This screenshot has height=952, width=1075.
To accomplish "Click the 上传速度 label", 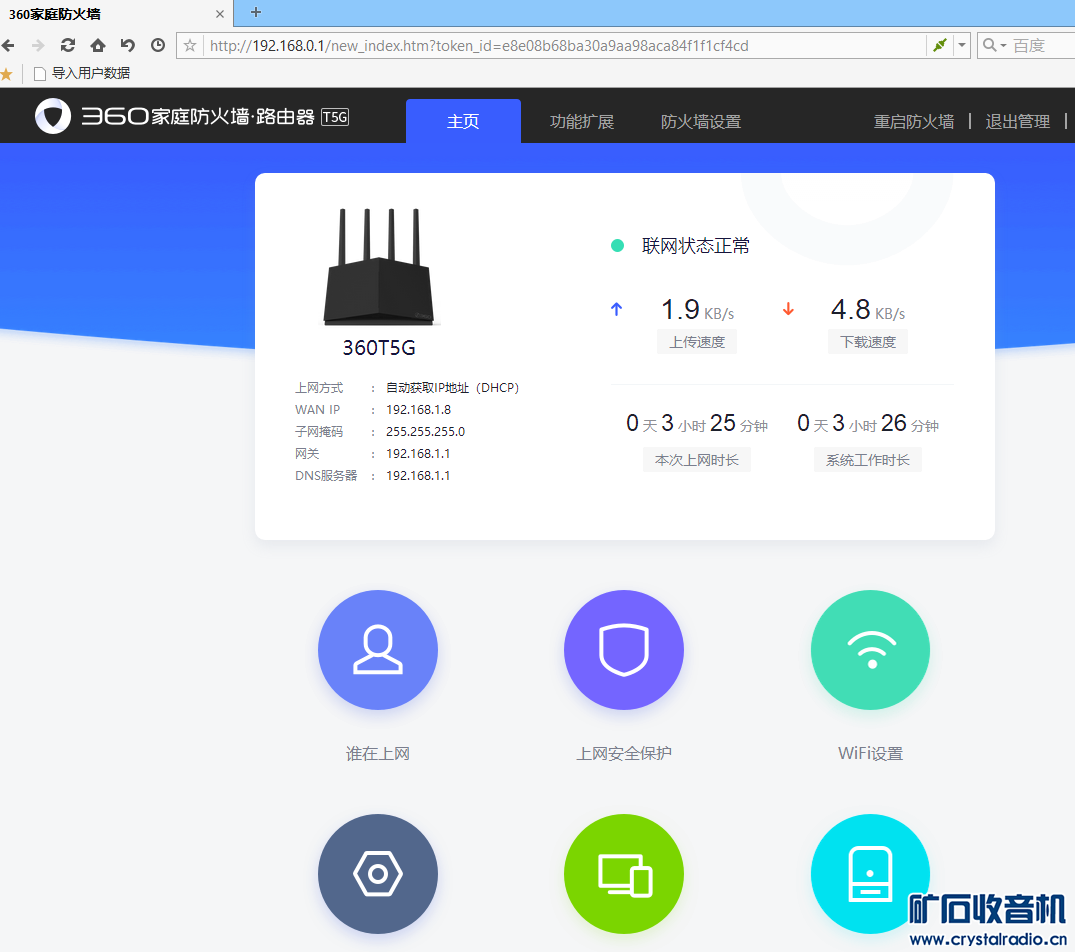I will click(697, 341).
